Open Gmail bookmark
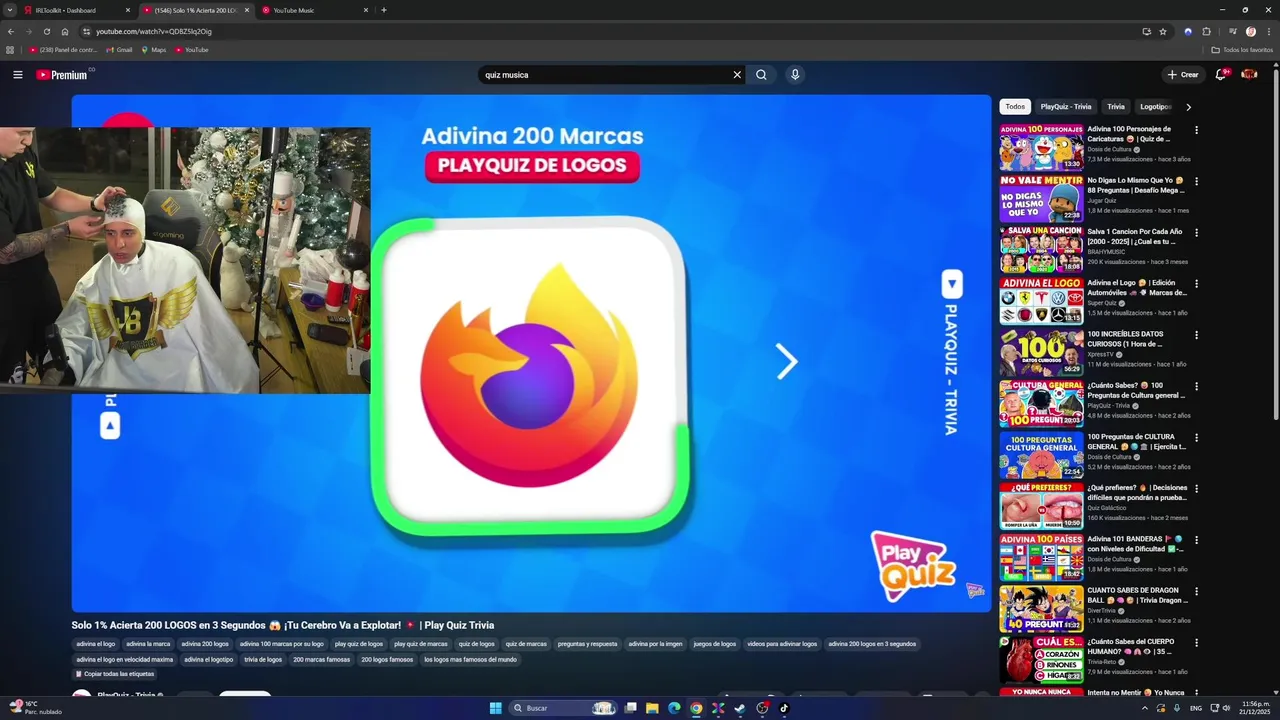Screen dimensions: 1280x720 click(119, 50)
